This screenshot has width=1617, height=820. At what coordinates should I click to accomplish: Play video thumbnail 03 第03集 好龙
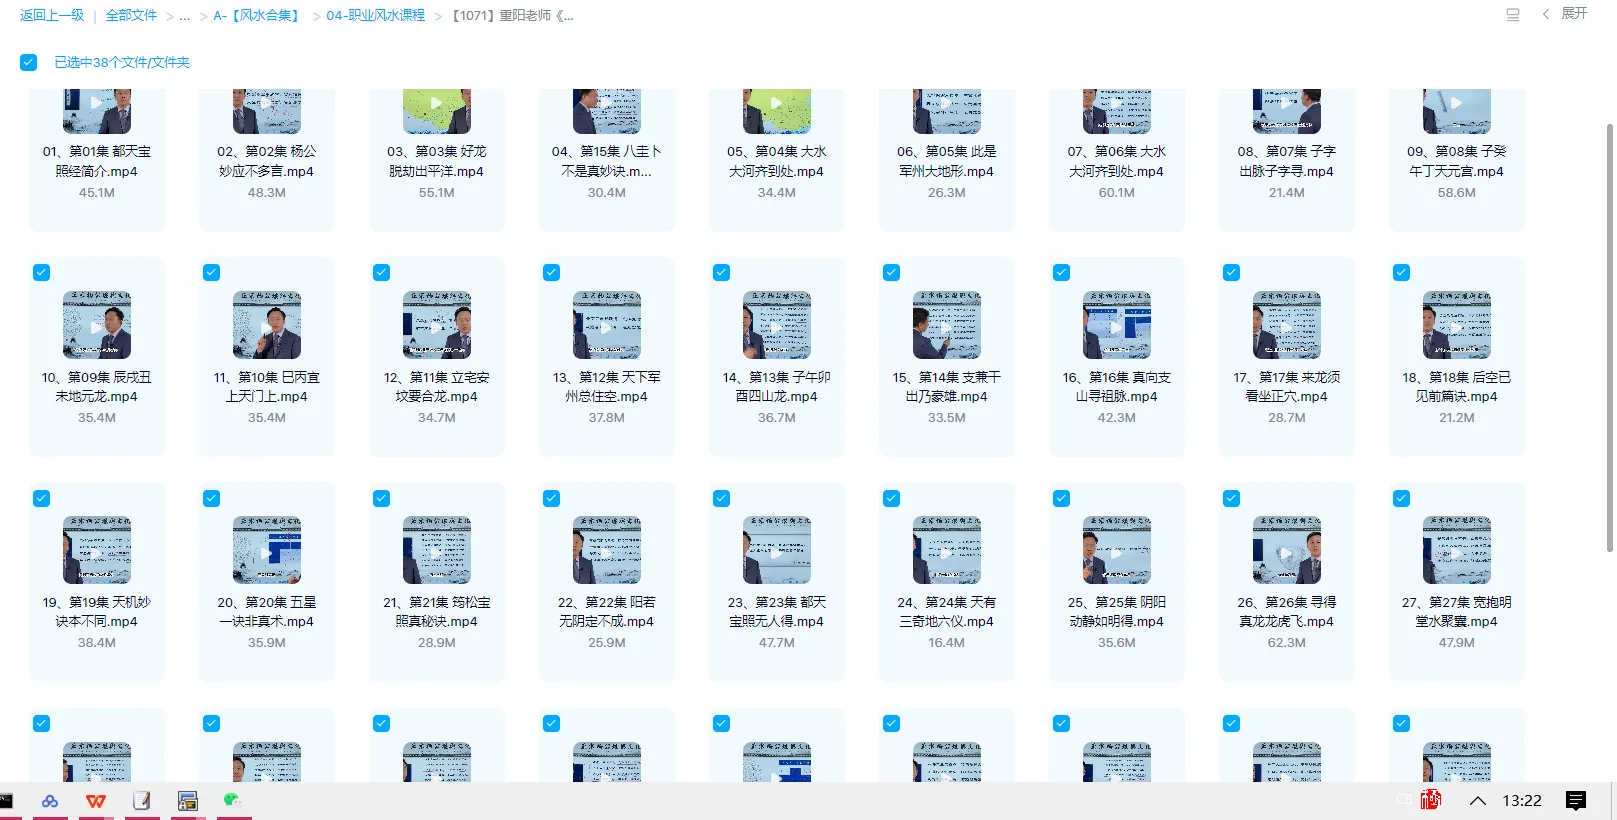click(437, 110)
